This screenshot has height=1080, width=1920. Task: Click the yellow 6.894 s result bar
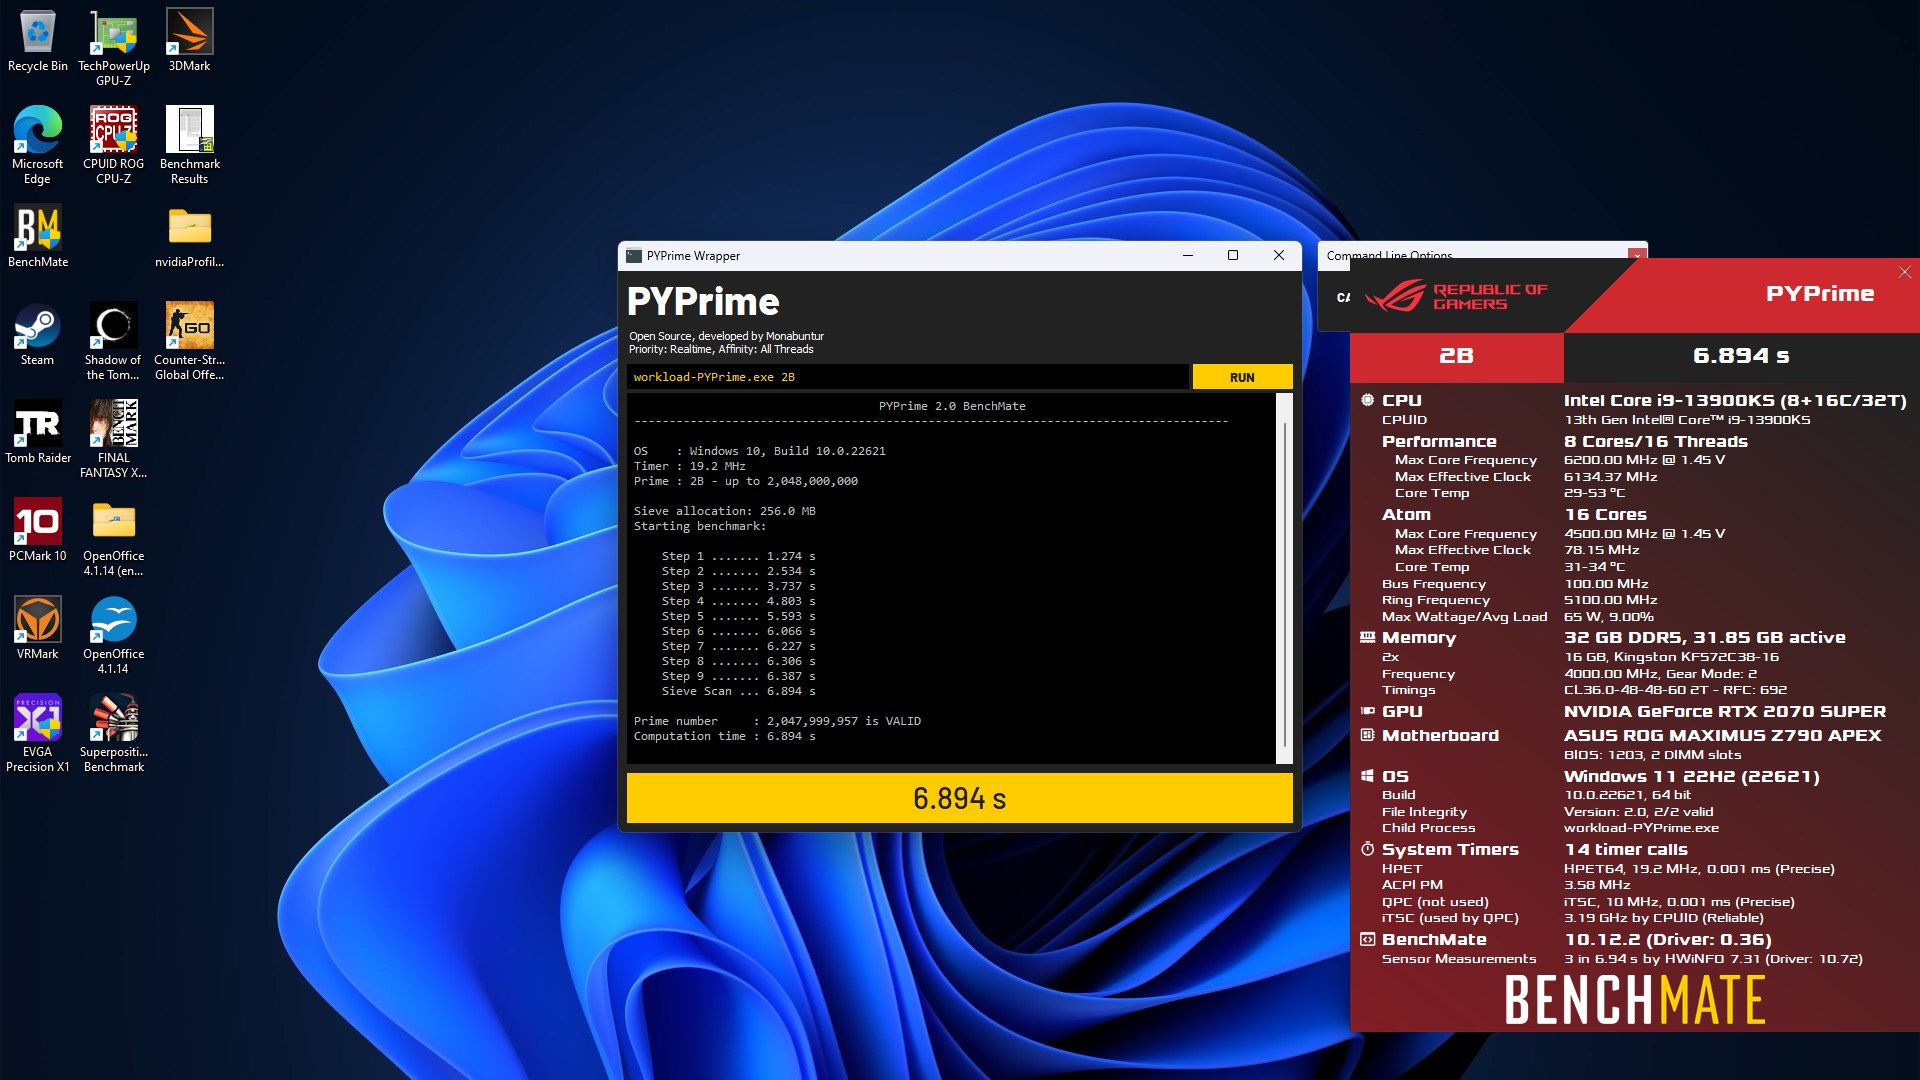pos(959,798)
